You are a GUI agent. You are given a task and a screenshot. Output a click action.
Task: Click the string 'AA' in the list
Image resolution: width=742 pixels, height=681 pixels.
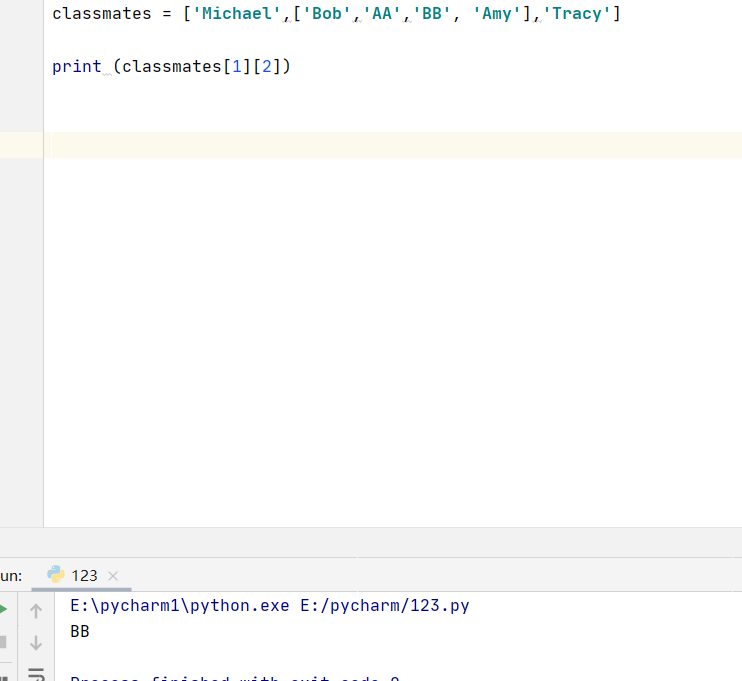pyautogui.click(x=382, y=14)
